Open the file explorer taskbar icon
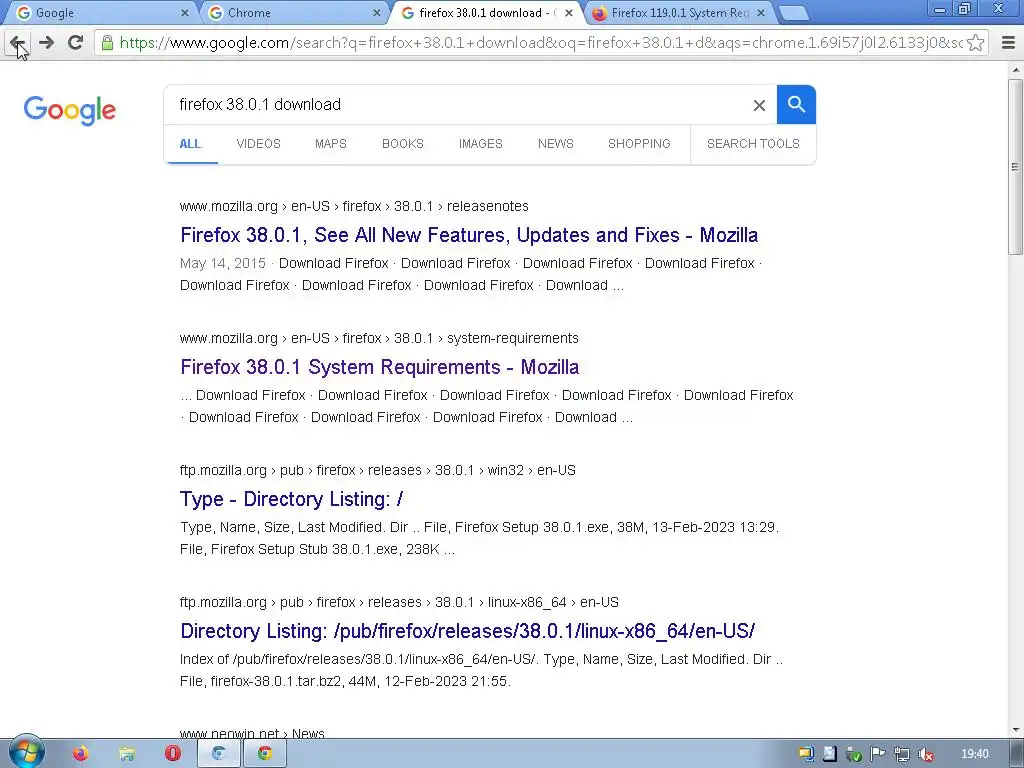Image resolution: width=1024 pixels, height=768 pixels. (x=127, y=754)
